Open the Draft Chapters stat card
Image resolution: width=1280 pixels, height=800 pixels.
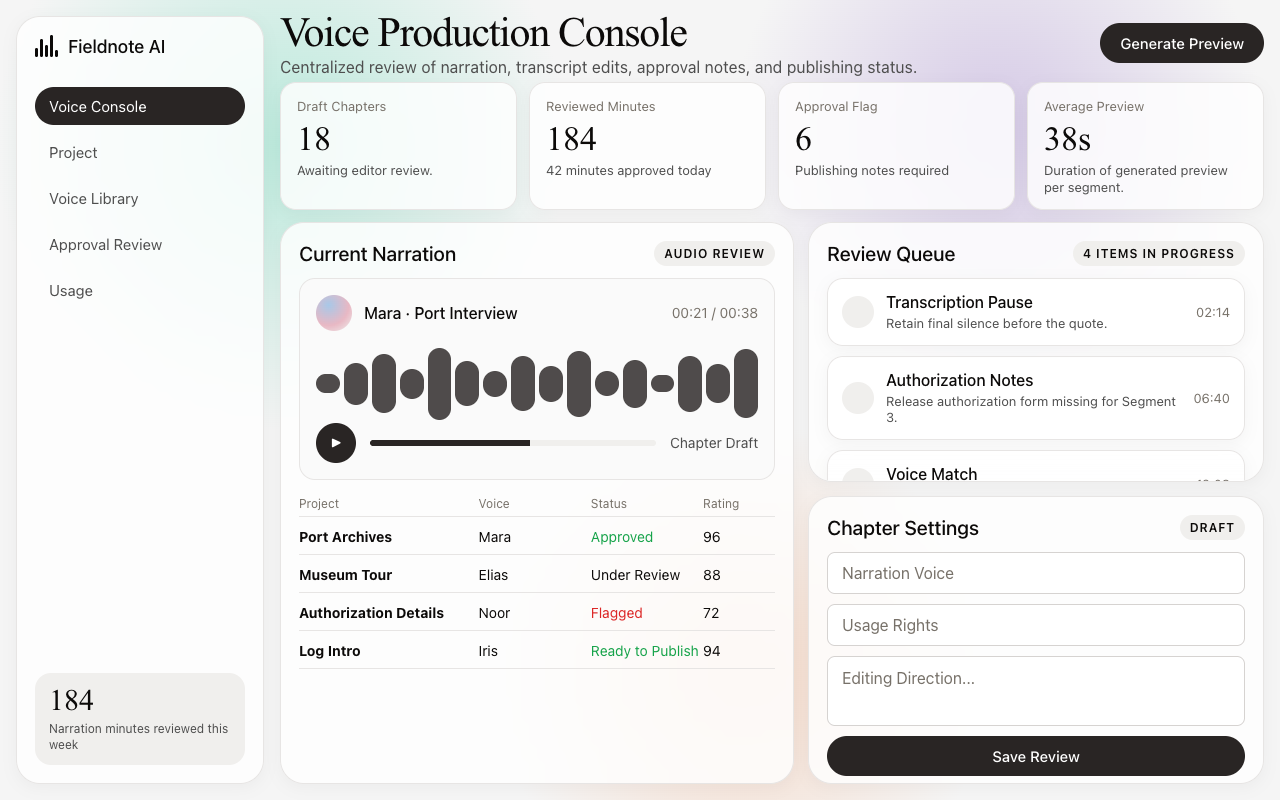point(398,146)
